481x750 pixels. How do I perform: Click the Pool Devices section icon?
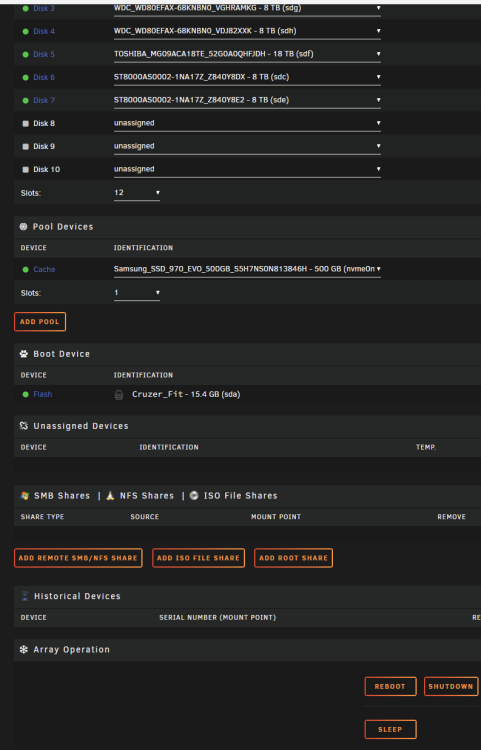pyautogui.click(x=23, y=227)
